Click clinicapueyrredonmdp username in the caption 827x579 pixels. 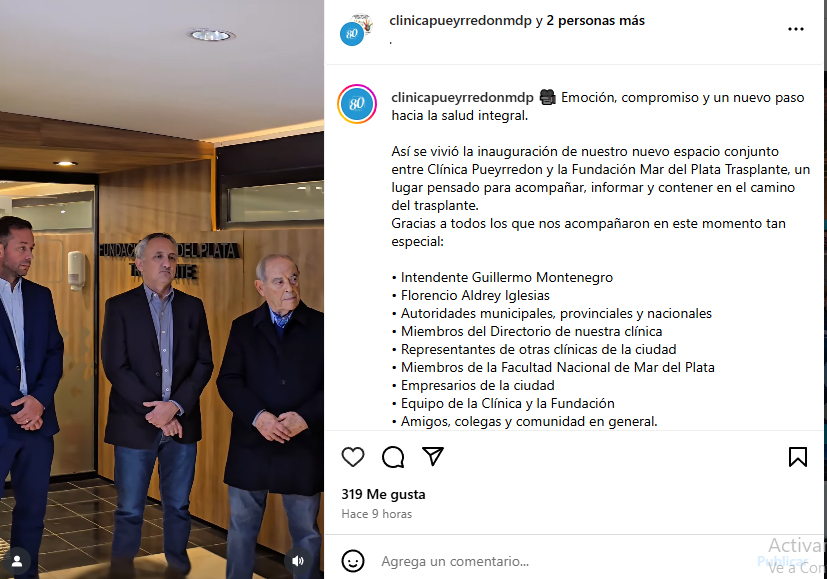463,98
